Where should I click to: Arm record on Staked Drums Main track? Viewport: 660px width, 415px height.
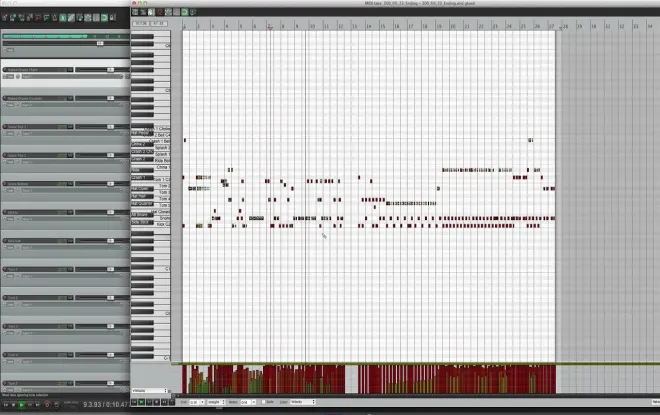coord(5,69)
